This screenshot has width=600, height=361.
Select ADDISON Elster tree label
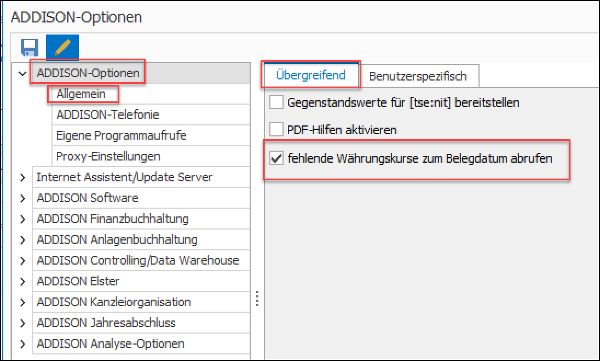click(x=78, y=281)
